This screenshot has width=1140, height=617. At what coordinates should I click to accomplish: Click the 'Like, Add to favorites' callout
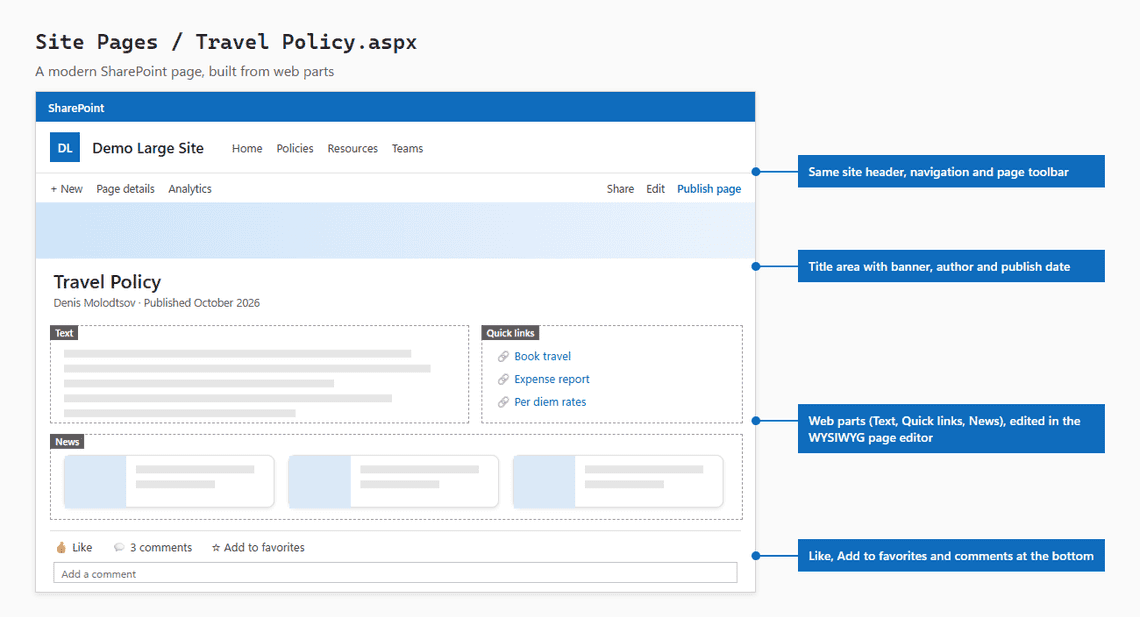coord(951,555)
